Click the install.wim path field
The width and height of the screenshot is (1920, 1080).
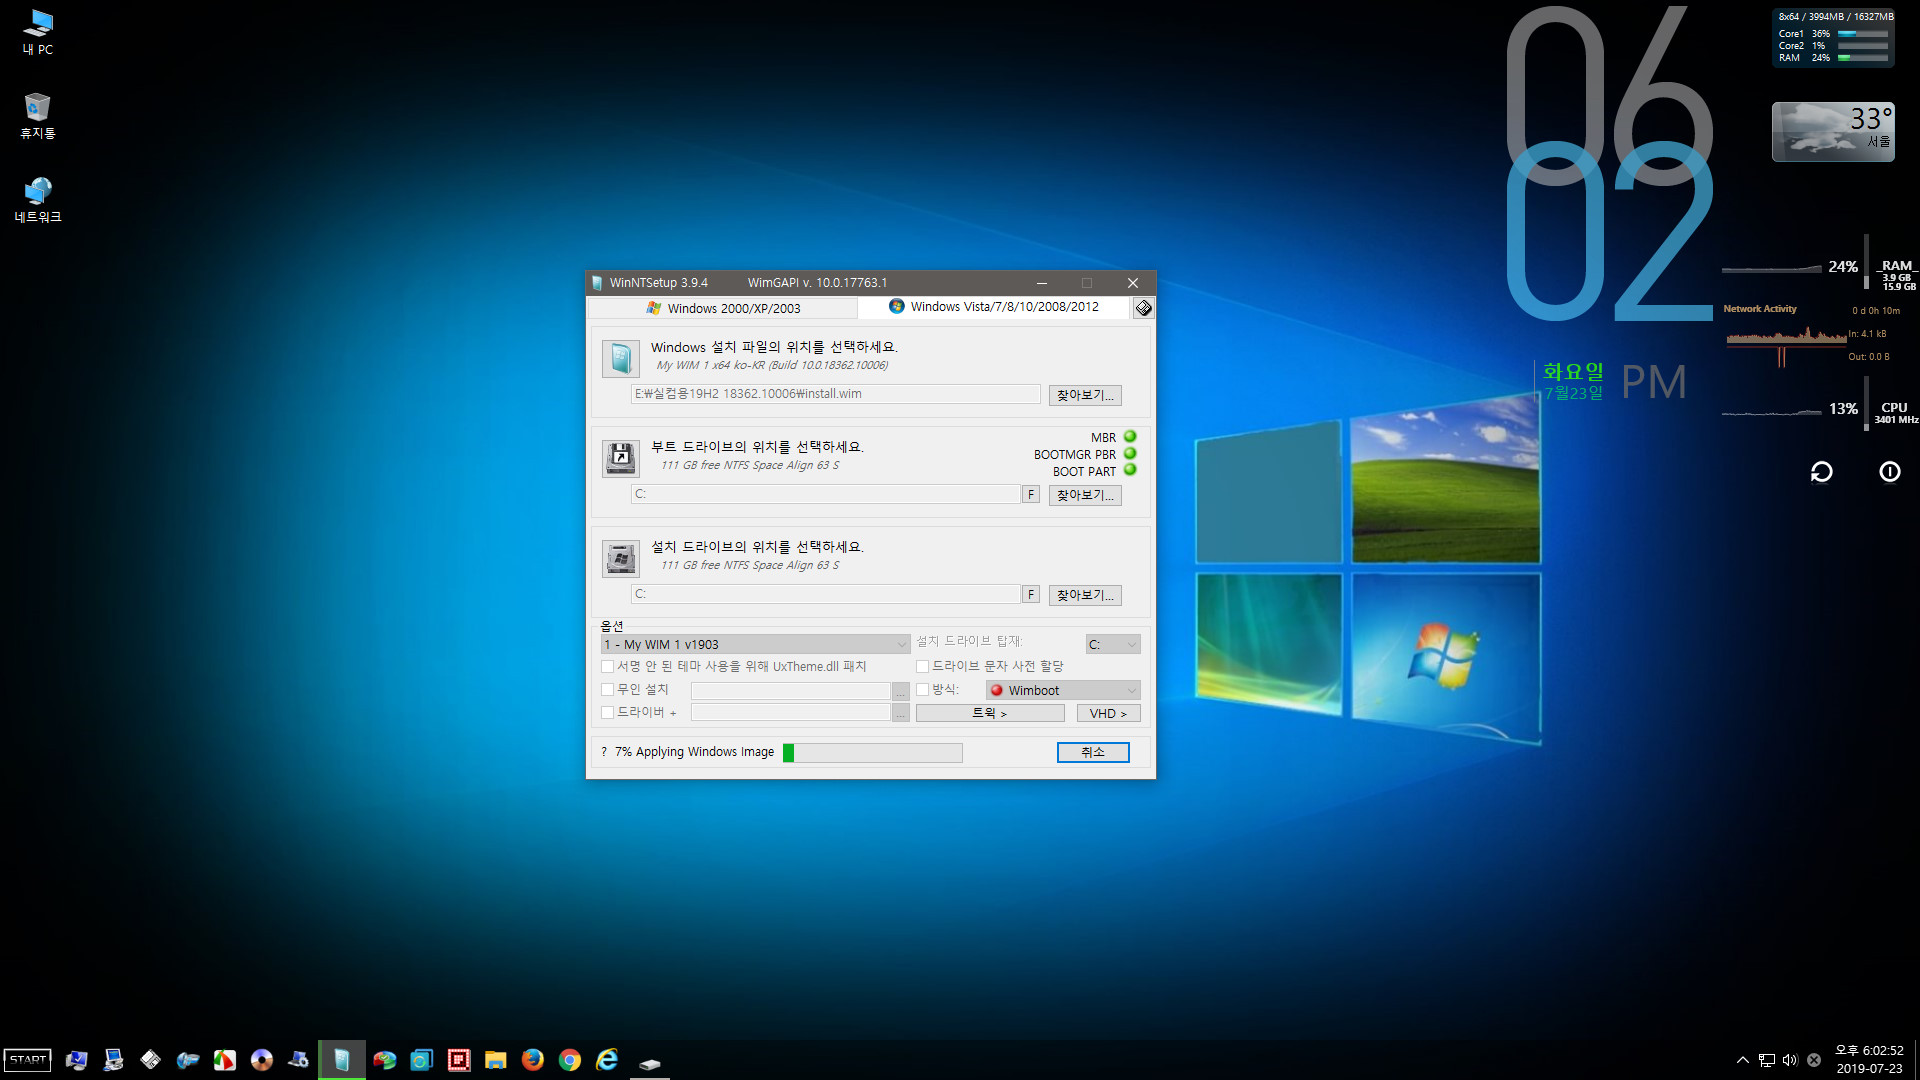coord(836,394)
